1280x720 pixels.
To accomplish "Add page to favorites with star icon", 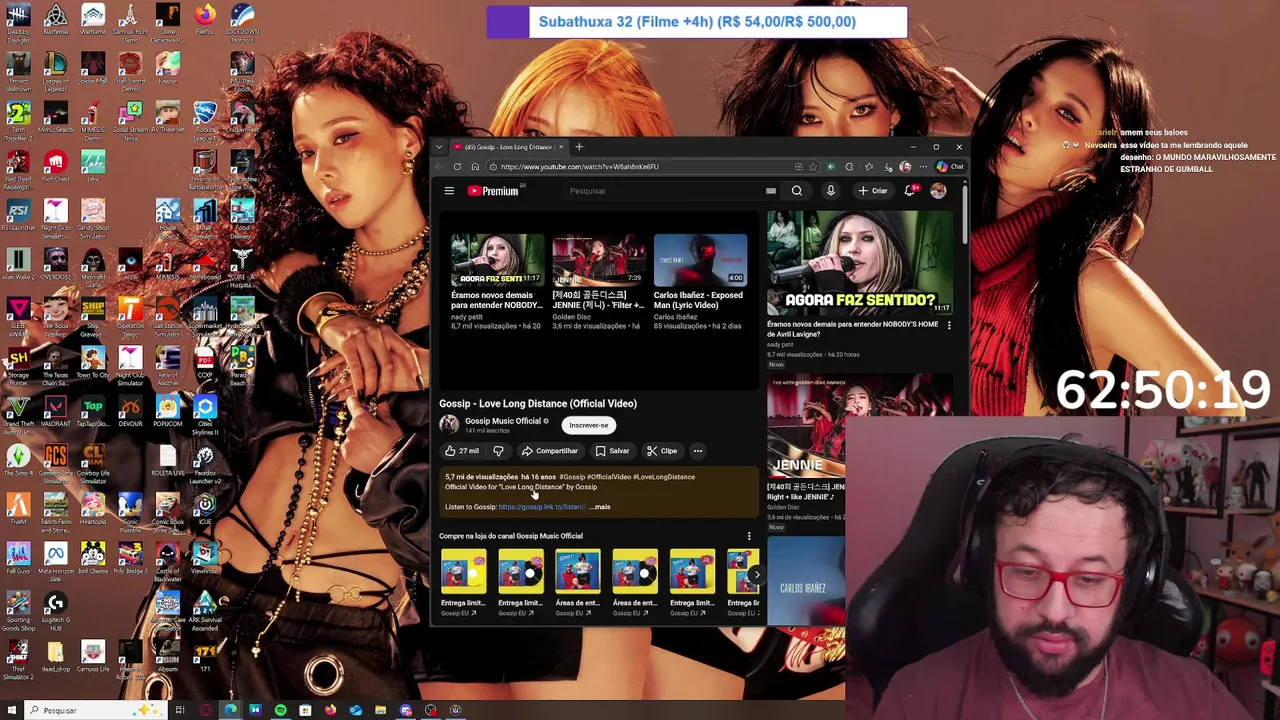I will [x=813, y=167].
